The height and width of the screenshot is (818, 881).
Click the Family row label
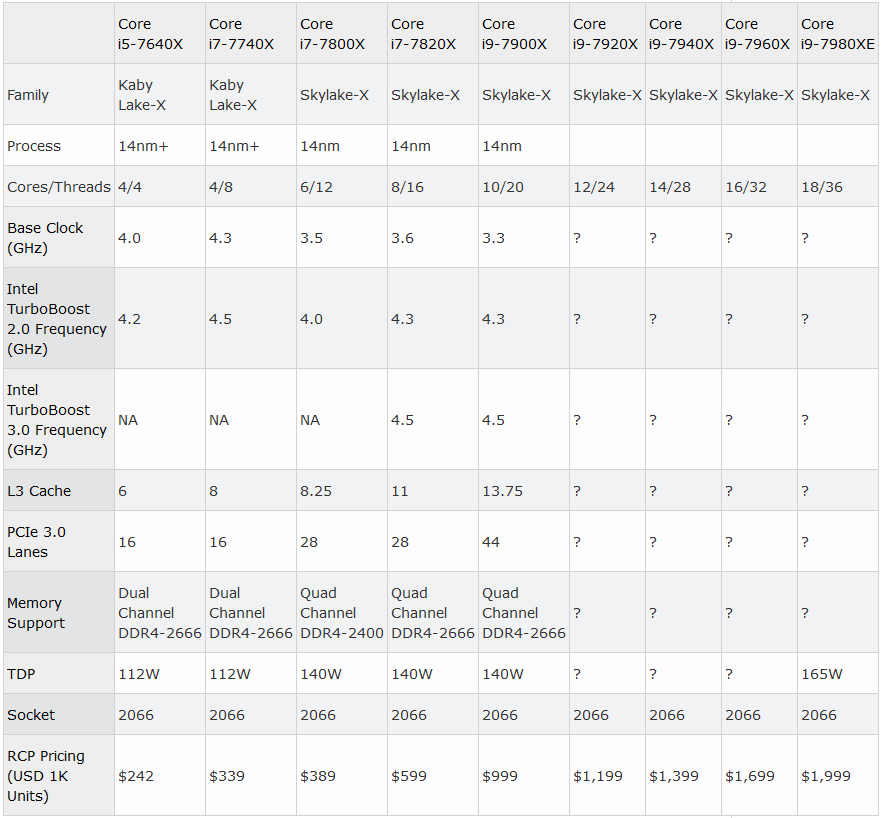tap(58, 94)
